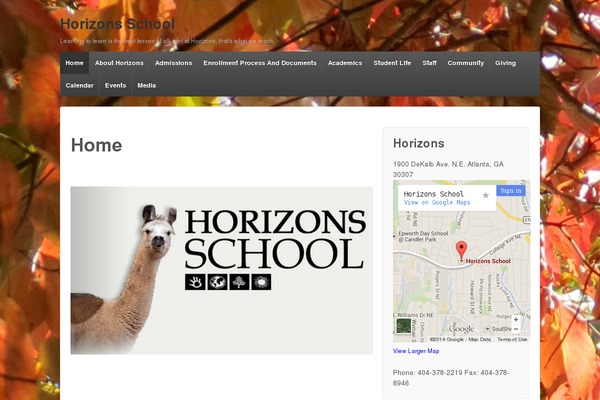Viewport: 600px width, 400px height.
Task: Click the tree symbol icon in banner
Action: 239,282
